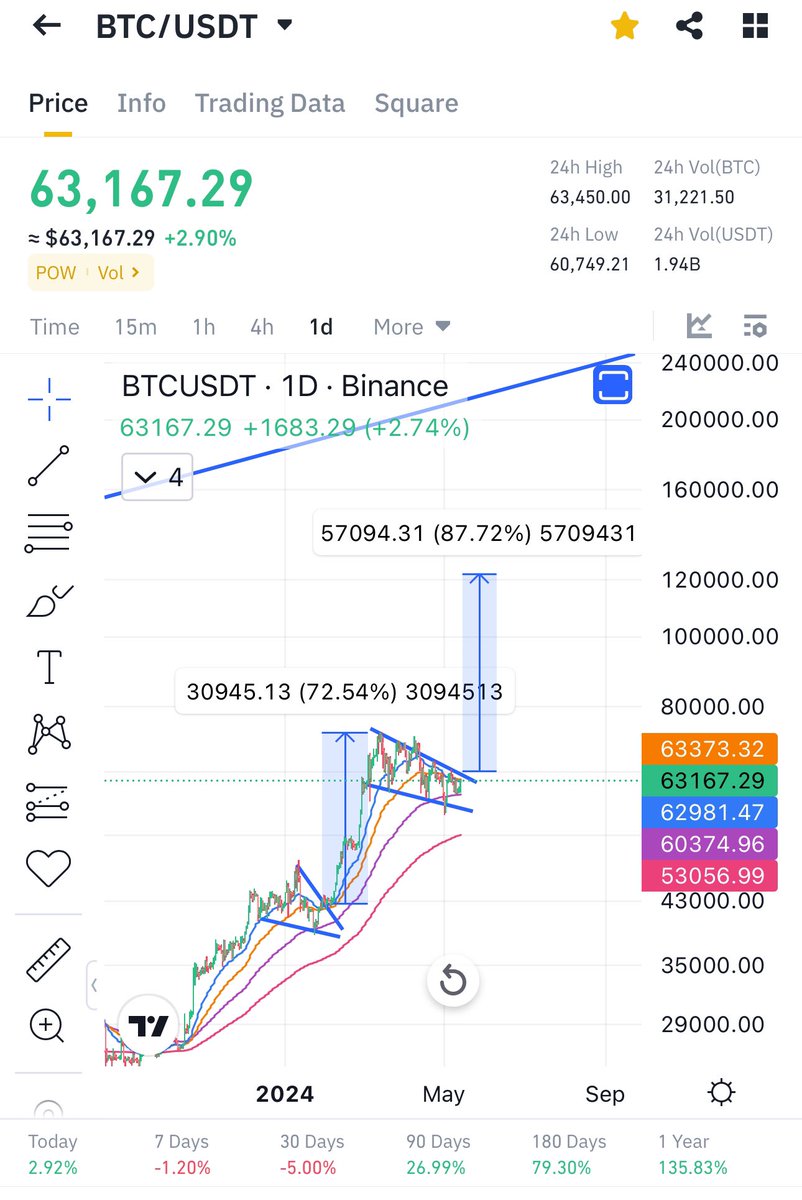Tap the Today 2.92% performance
The width and height of the screenshot is (802, 1200).
(x=53, y=1154)
